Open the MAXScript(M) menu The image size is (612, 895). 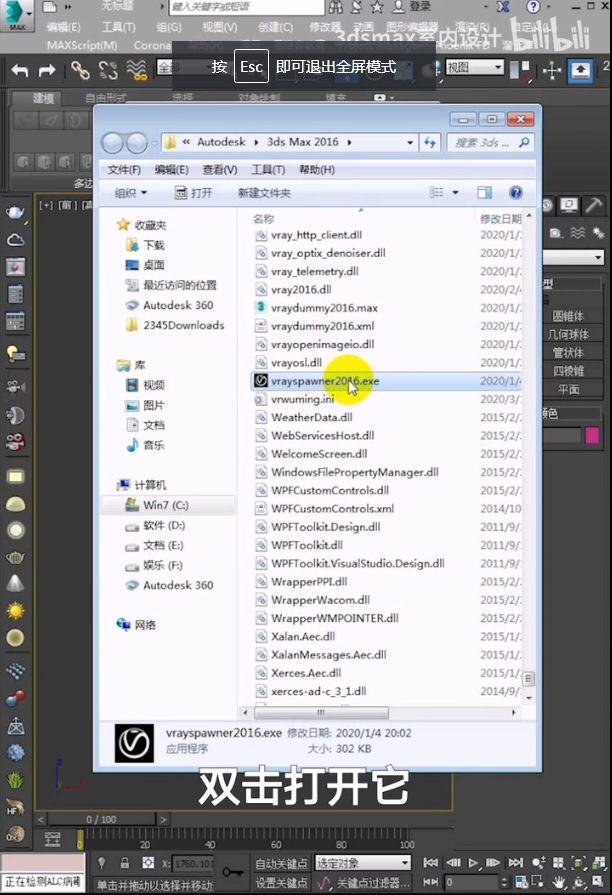click(x=82, y=45)
